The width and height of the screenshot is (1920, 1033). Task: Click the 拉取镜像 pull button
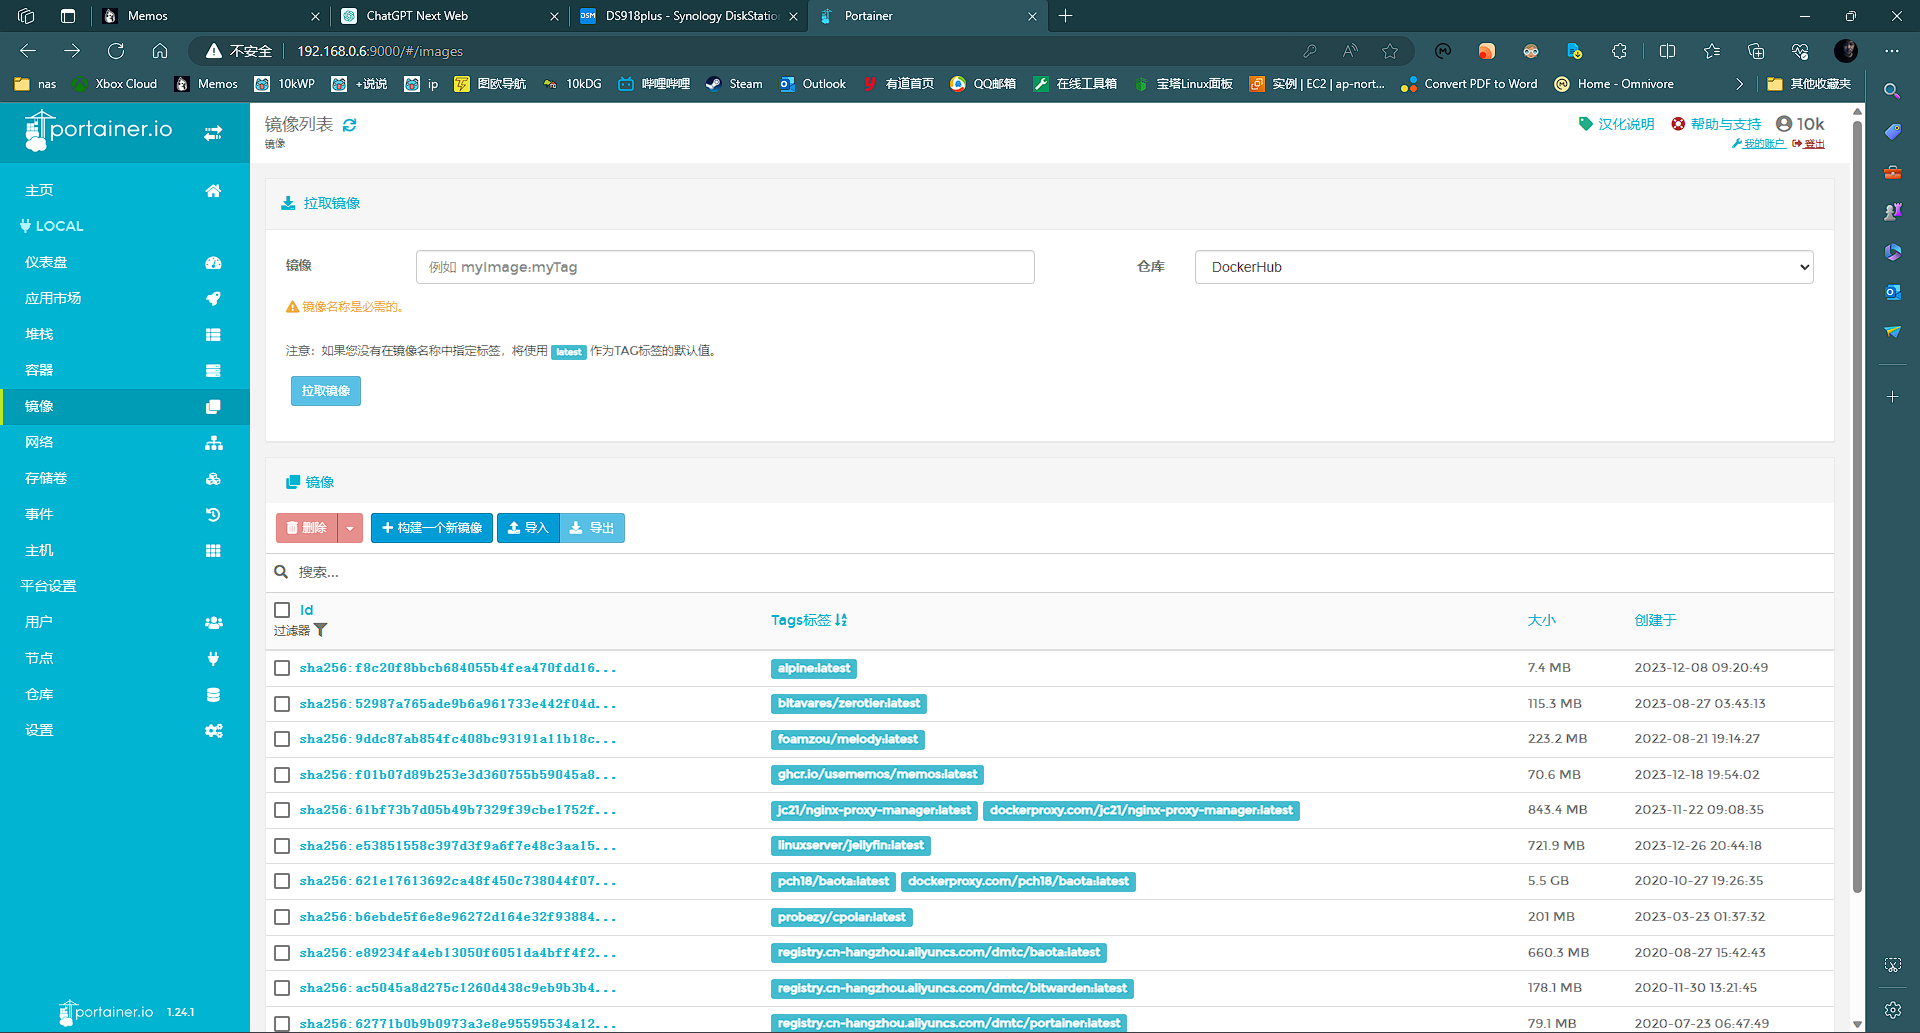tap(326, 391)
